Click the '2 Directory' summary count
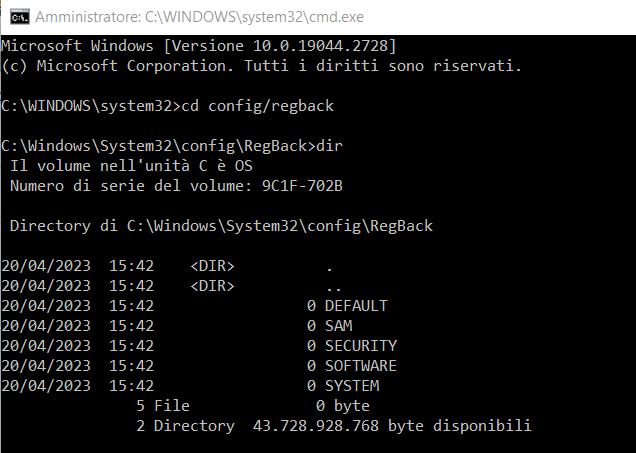Image resolution: width=636 pixels, height=453 pixels. click(185, 426)
